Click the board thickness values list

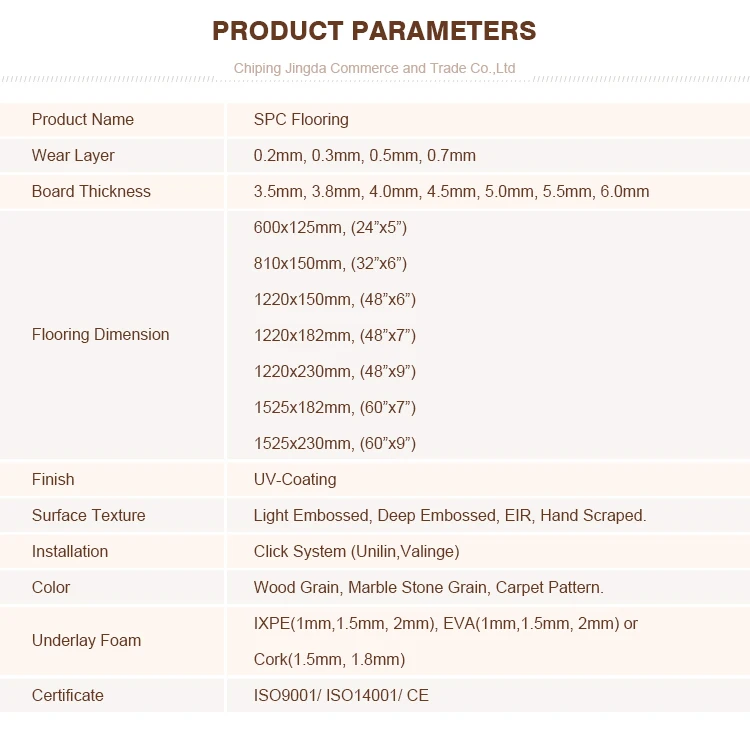pos(451,191)
